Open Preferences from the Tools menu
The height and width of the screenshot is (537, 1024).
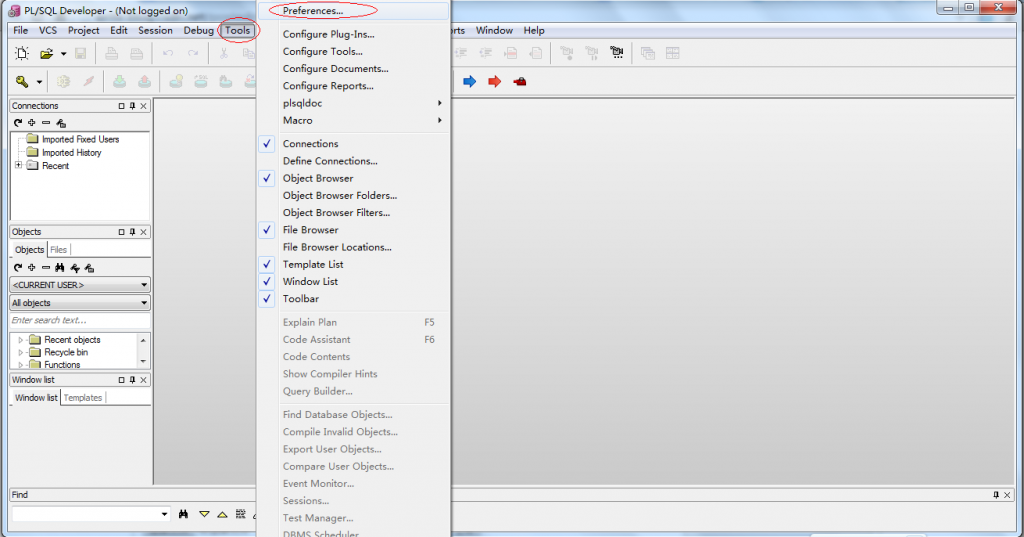tap(313, 10)
